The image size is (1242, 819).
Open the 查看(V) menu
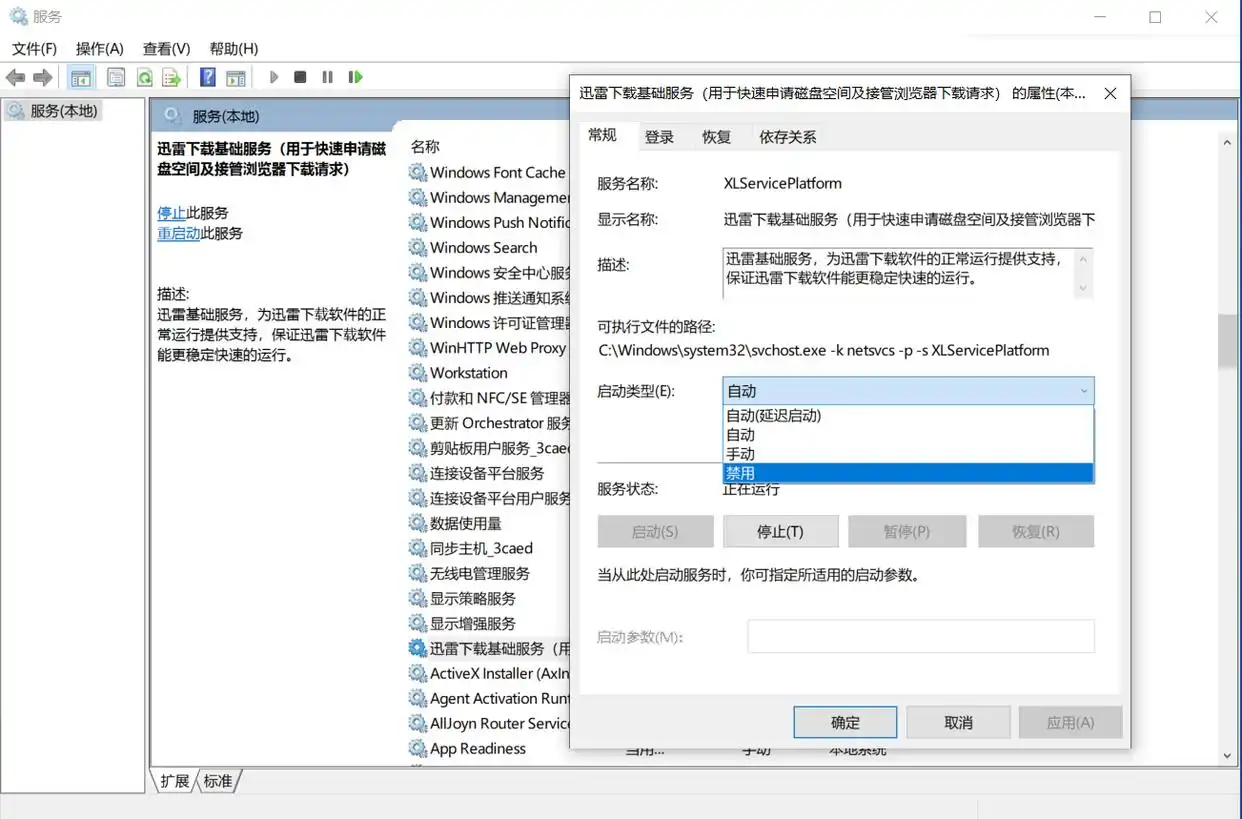(x=165, y=48)
